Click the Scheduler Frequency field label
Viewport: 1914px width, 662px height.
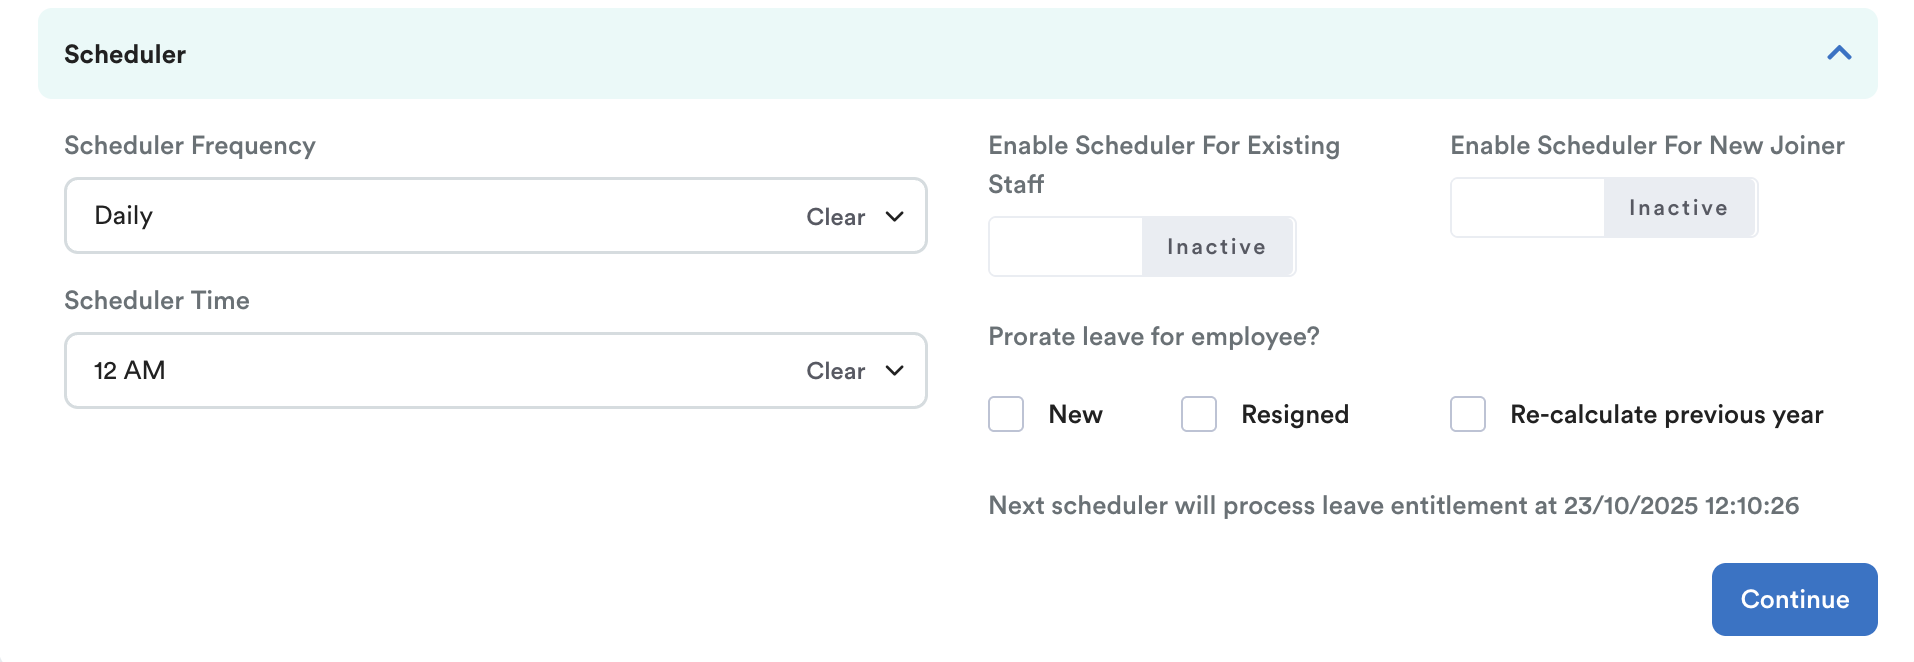click(x=190, y=146)
